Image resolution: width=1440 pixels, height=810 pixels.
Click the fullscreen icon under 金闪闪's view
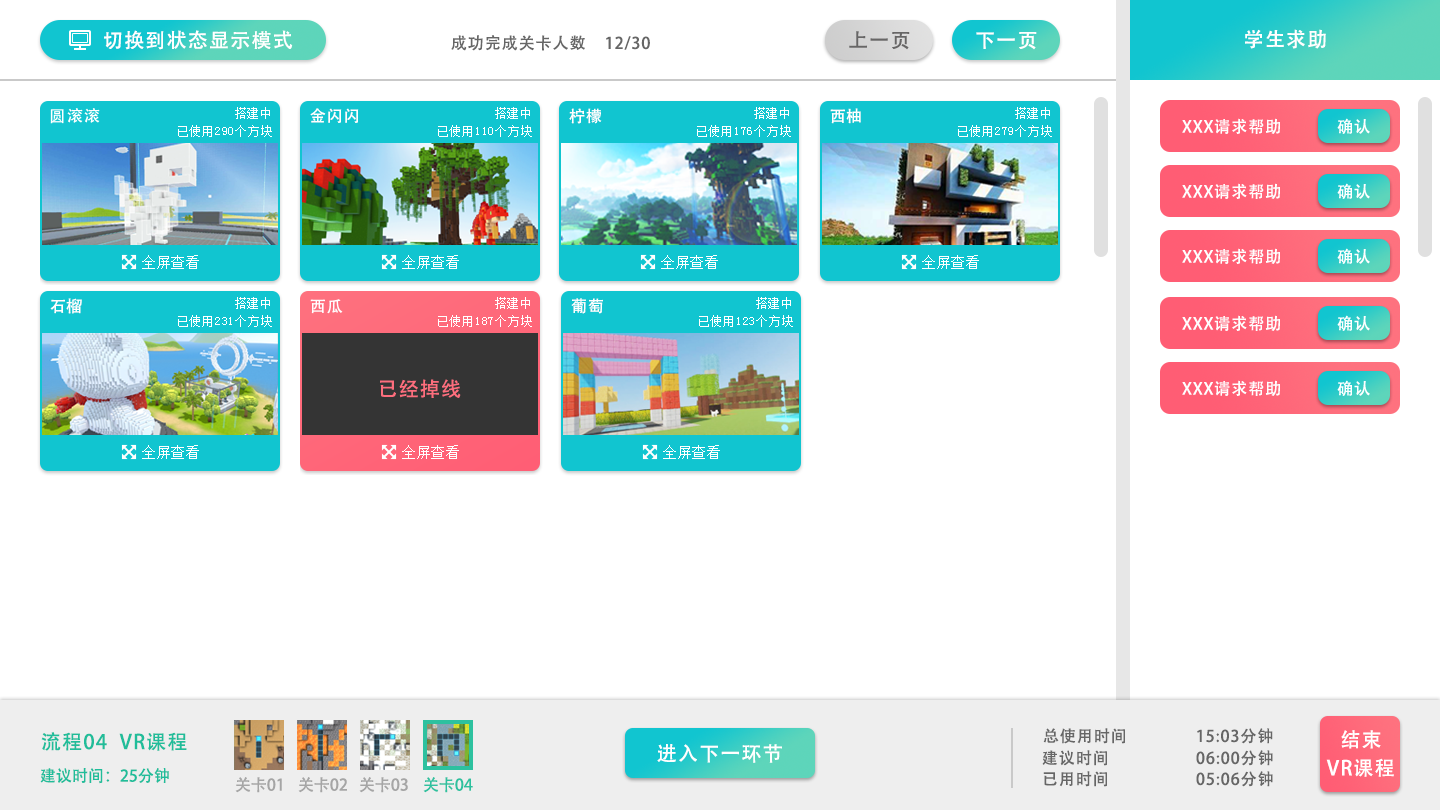coord(389,262)
